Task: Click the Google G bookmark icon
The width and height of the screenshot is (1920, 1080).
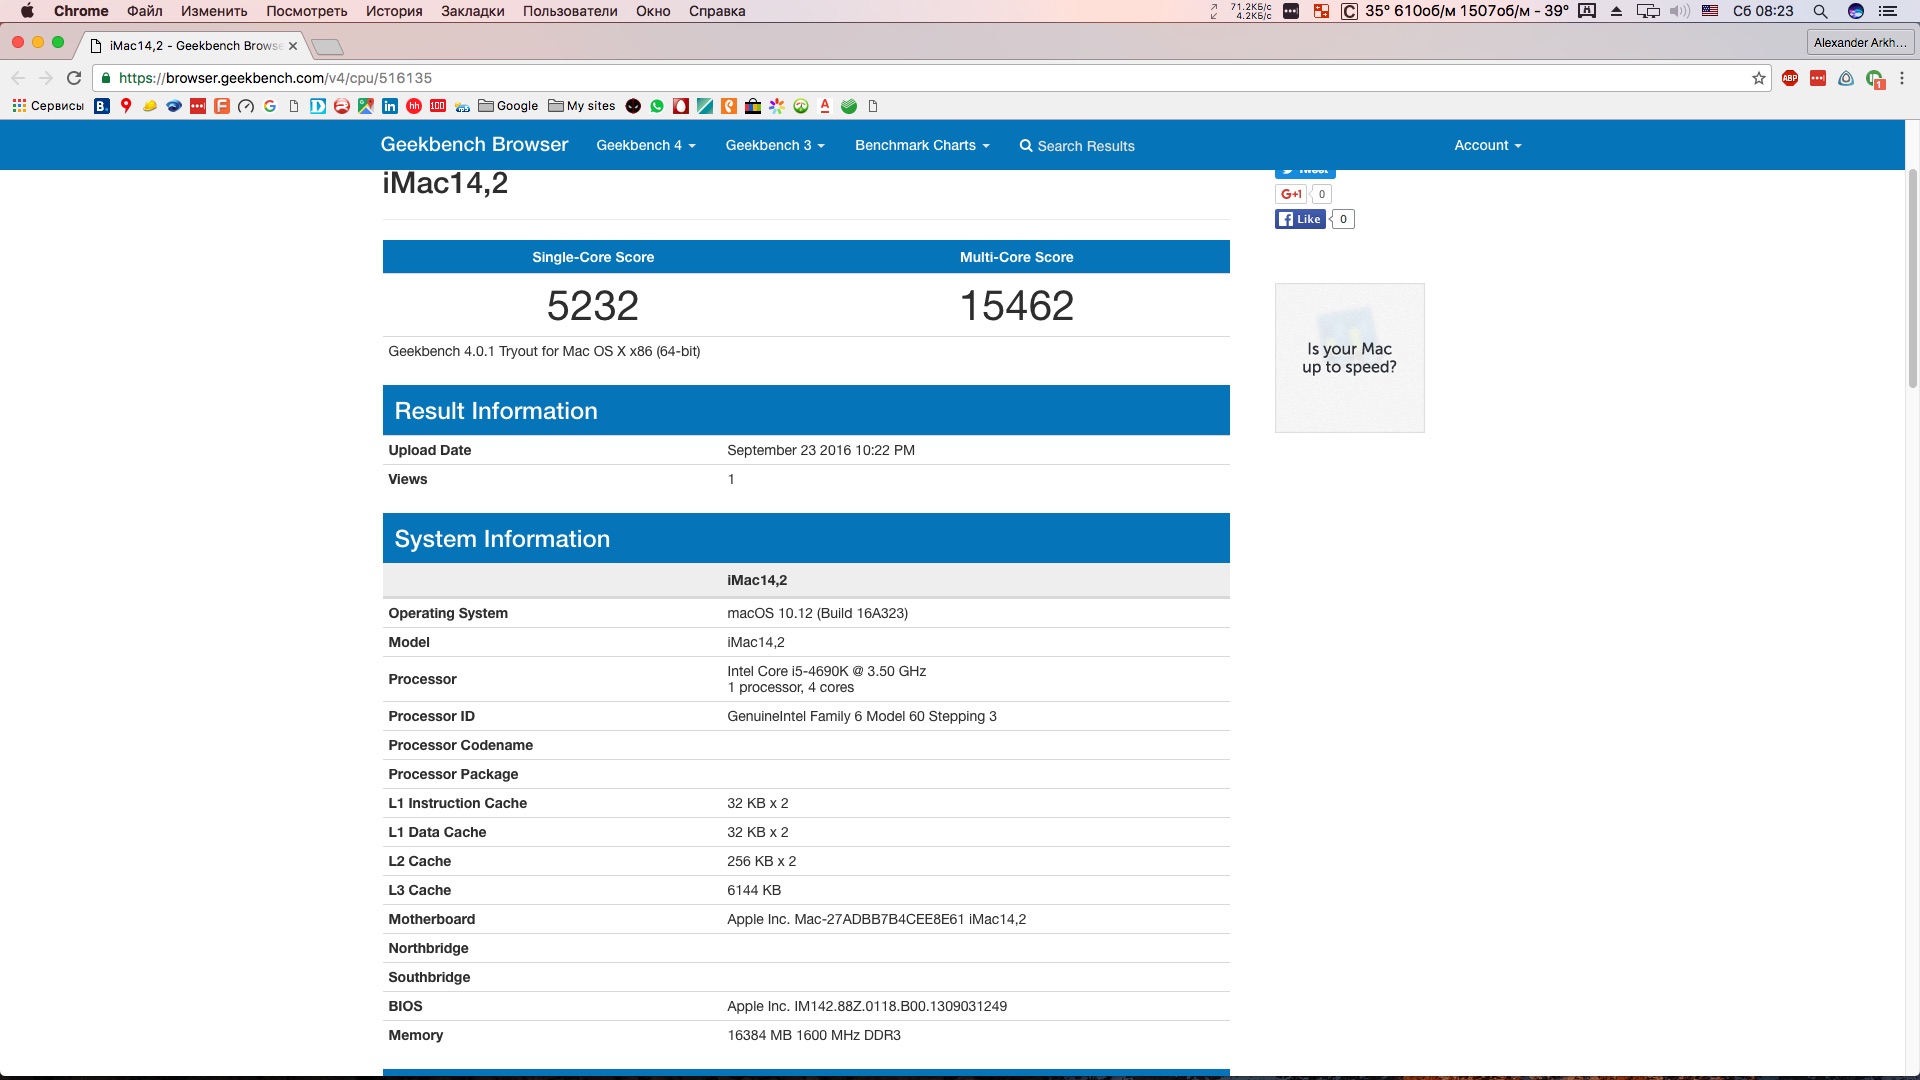Action: click(270, 106)
